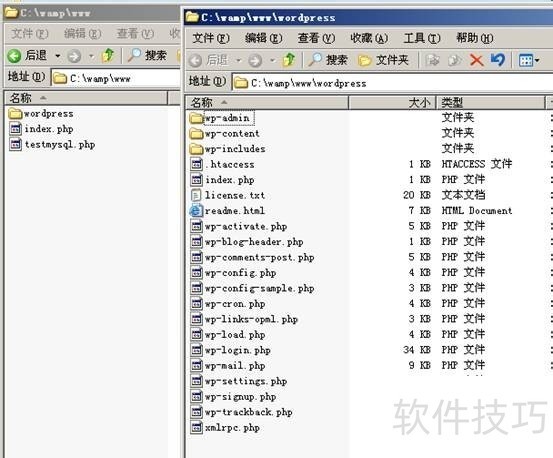This screenshot has width=553, height=458.
Task: Open Forward history dropdown in wordpress window
Action: pyautogui.click(x=272, y=61)
